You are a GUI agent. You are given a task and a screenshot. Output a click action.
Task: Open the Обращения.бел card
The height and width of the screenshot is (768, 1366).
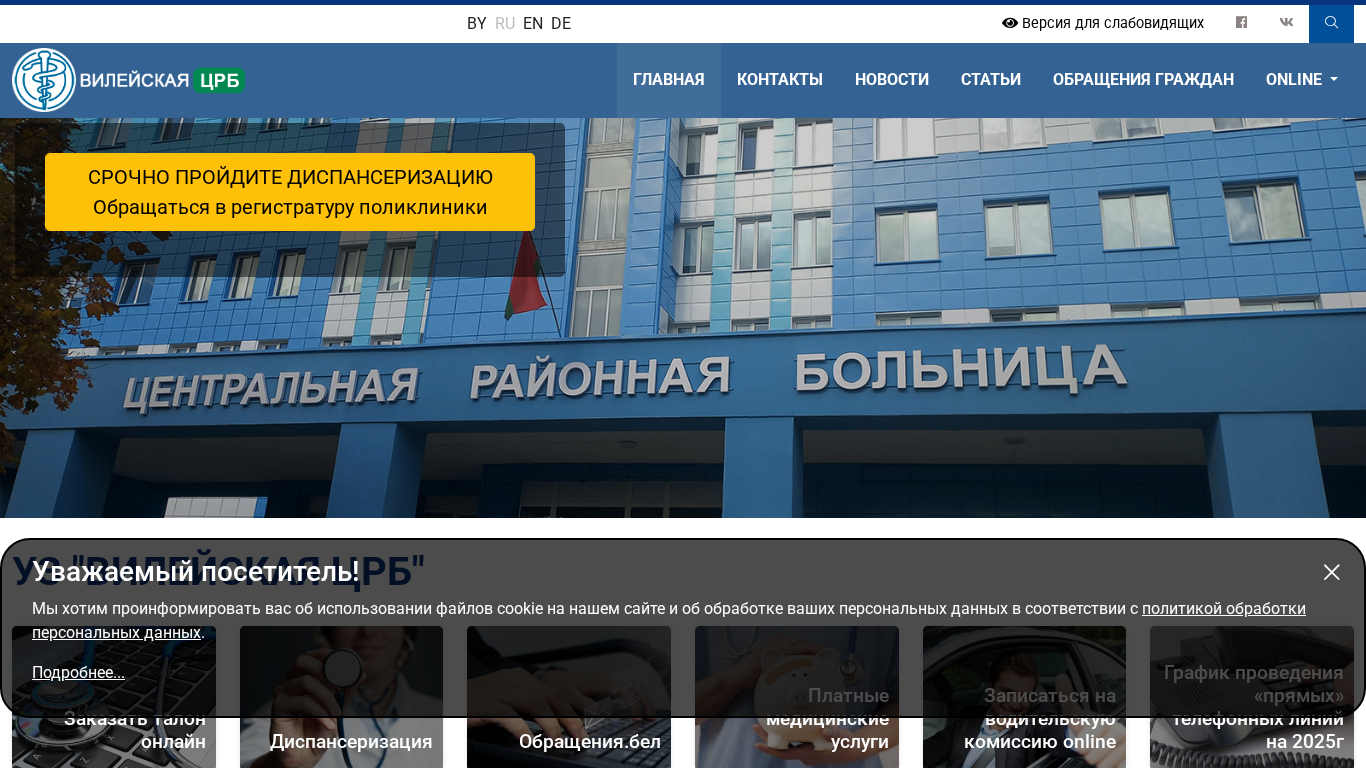click(x=569, y=697)
